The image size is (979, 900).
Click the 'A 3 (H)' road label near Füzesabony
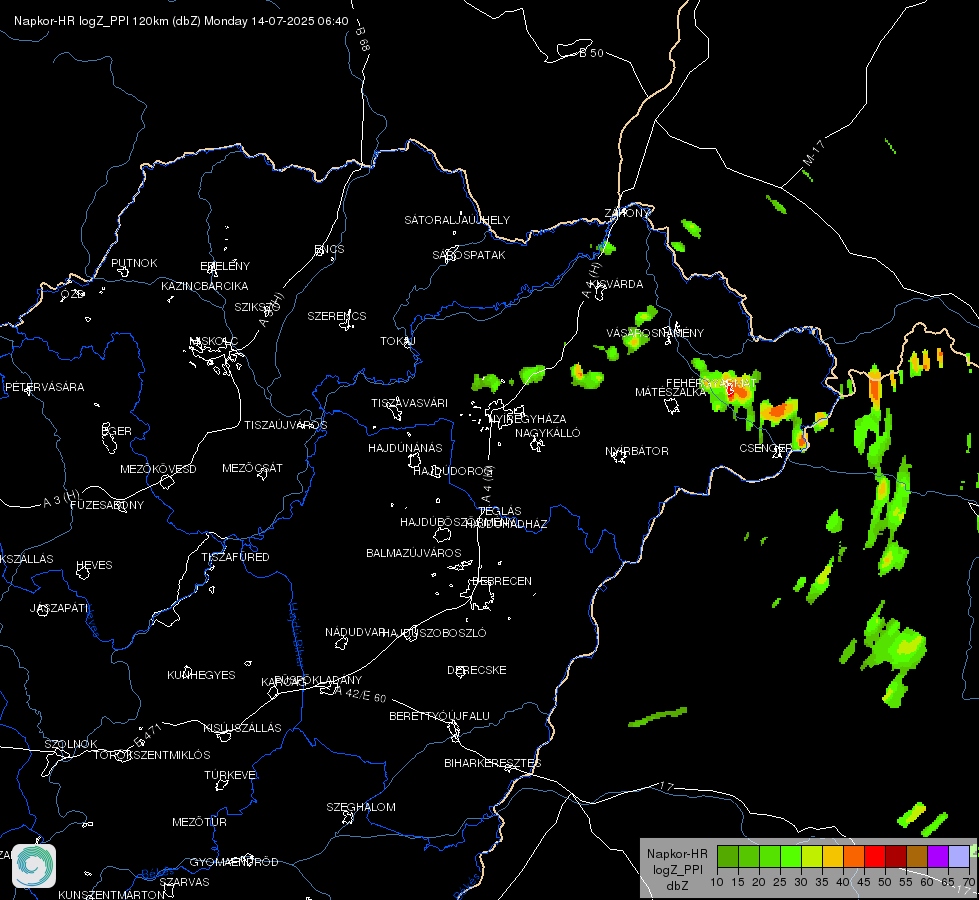61,499
